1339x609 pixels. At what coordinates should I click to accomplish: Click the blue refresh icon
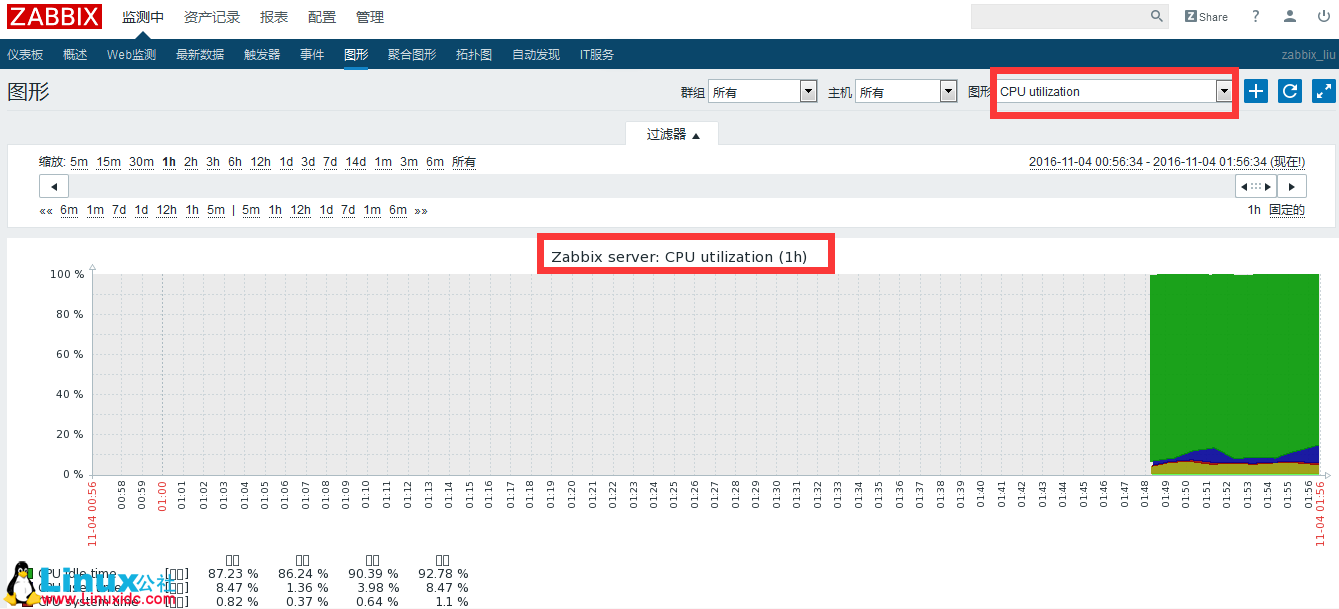(x=1289, y=91)
